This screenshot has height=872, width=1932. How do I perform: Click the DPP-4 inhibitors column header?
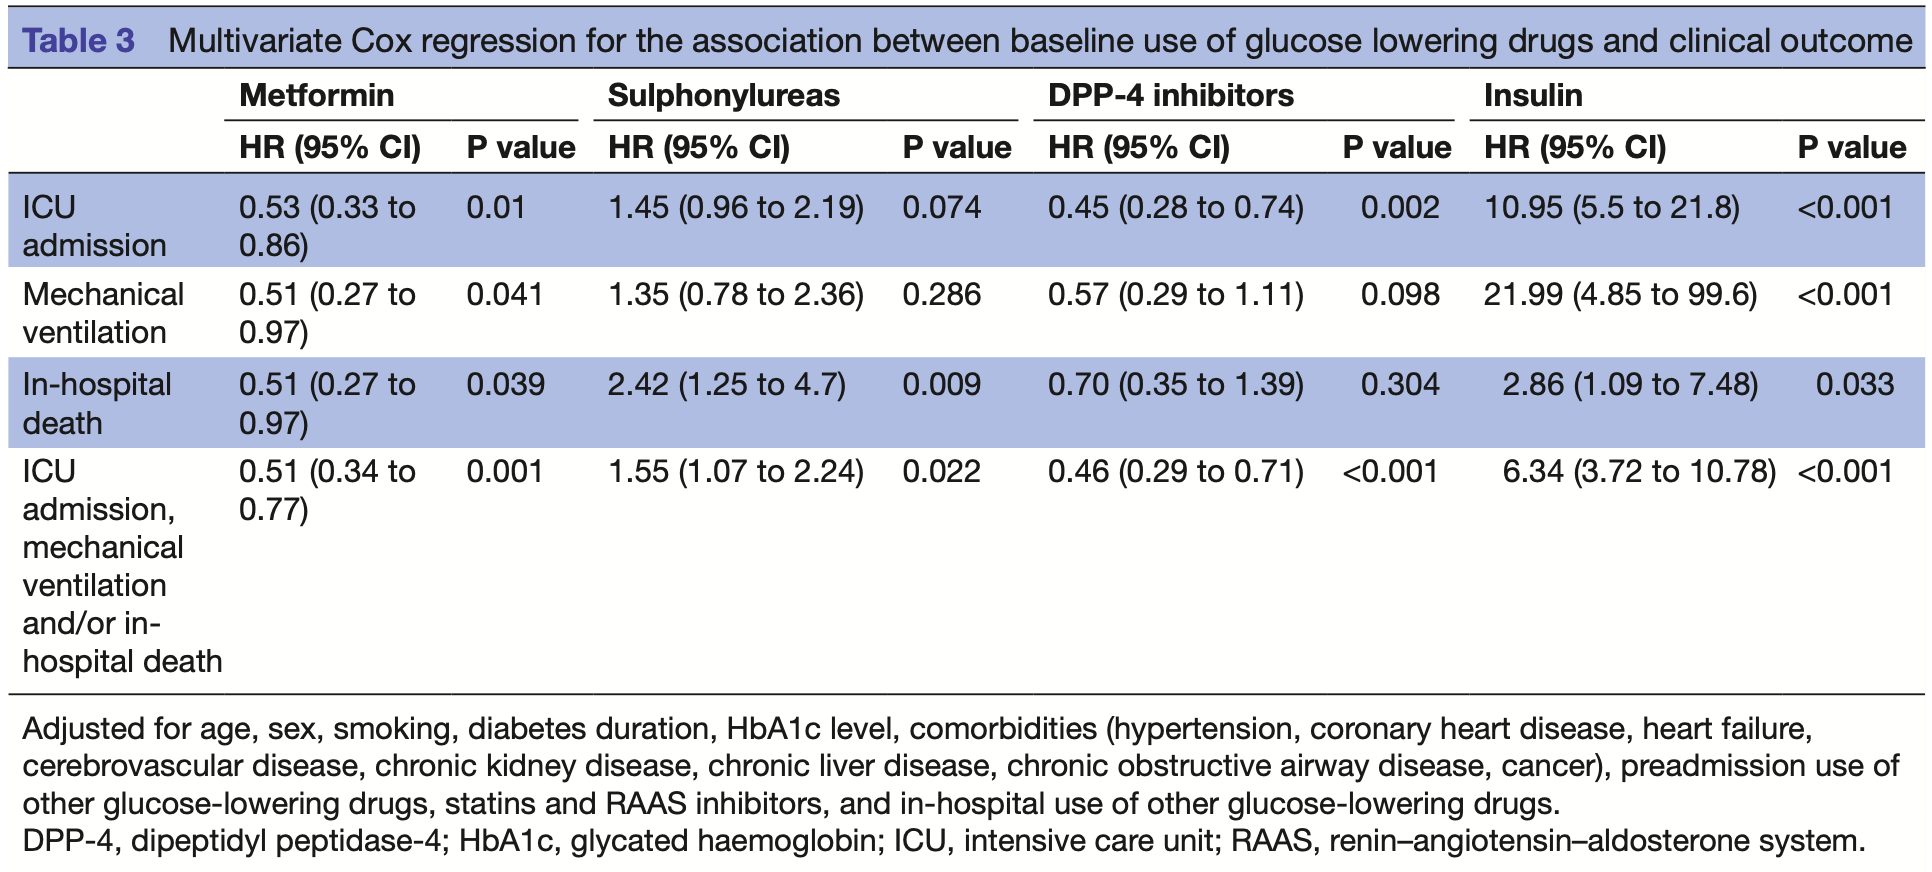pos(1170,95)
